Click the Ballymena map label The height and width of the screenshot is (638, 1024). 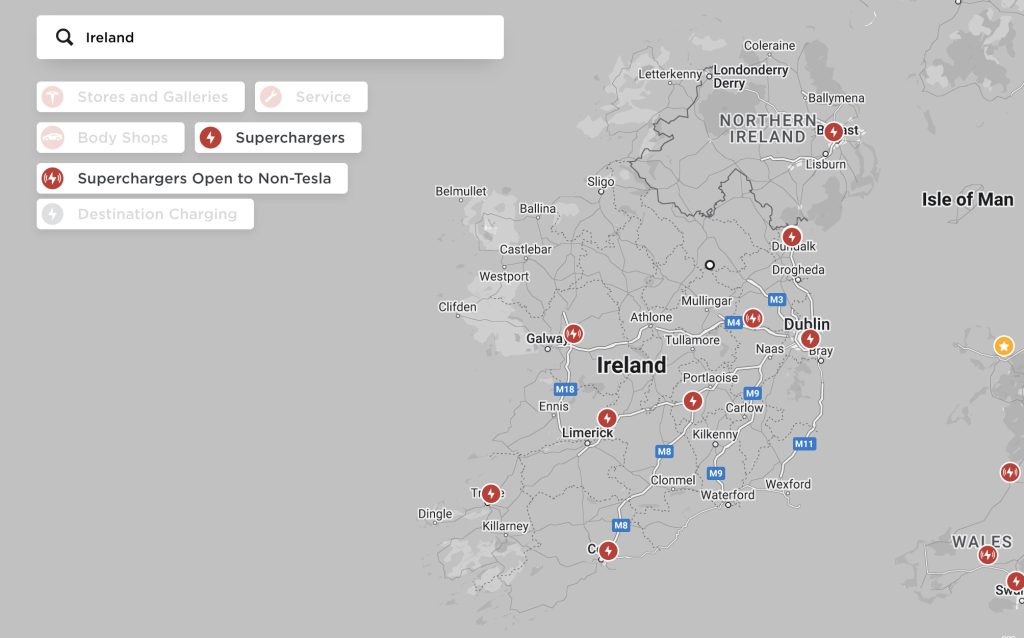coord(837,98)
